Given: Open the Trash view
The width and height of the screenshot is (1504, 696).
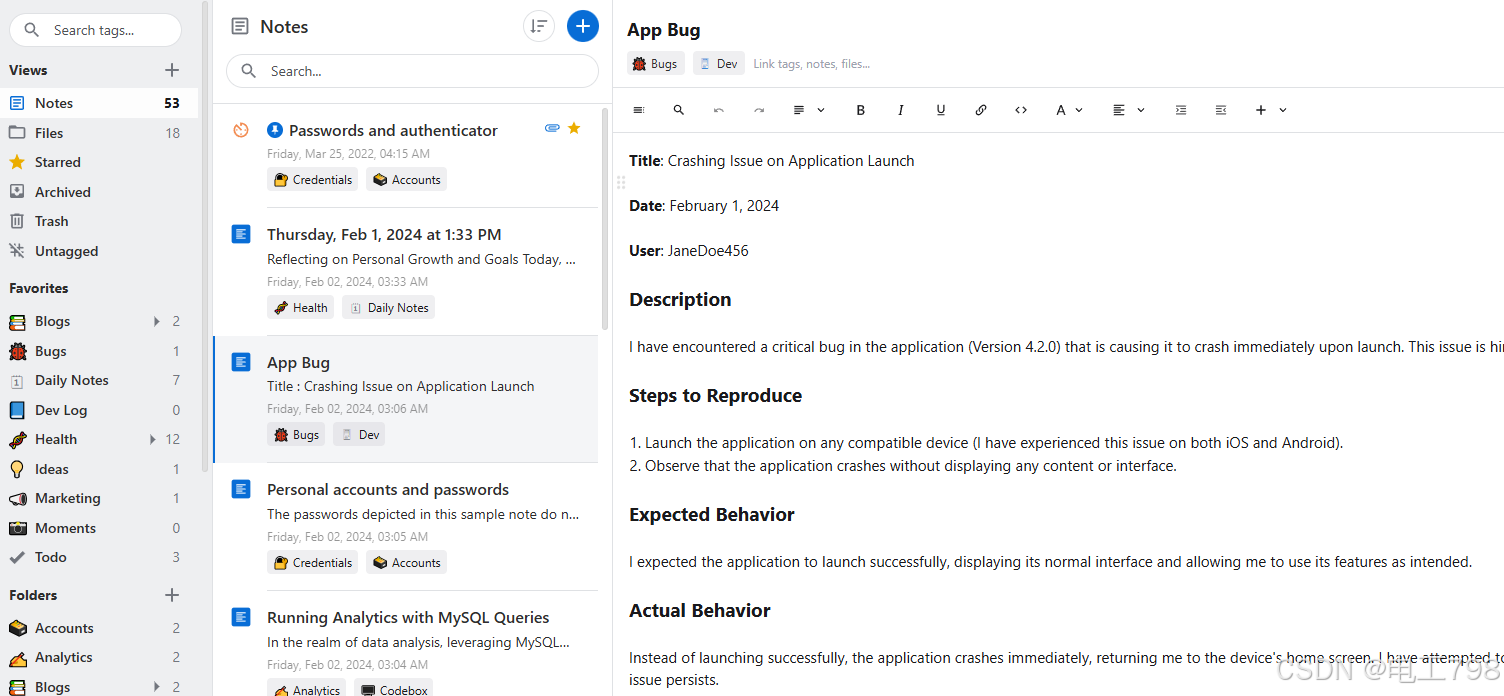Looking at the screenshot, I should pos(100,221).
